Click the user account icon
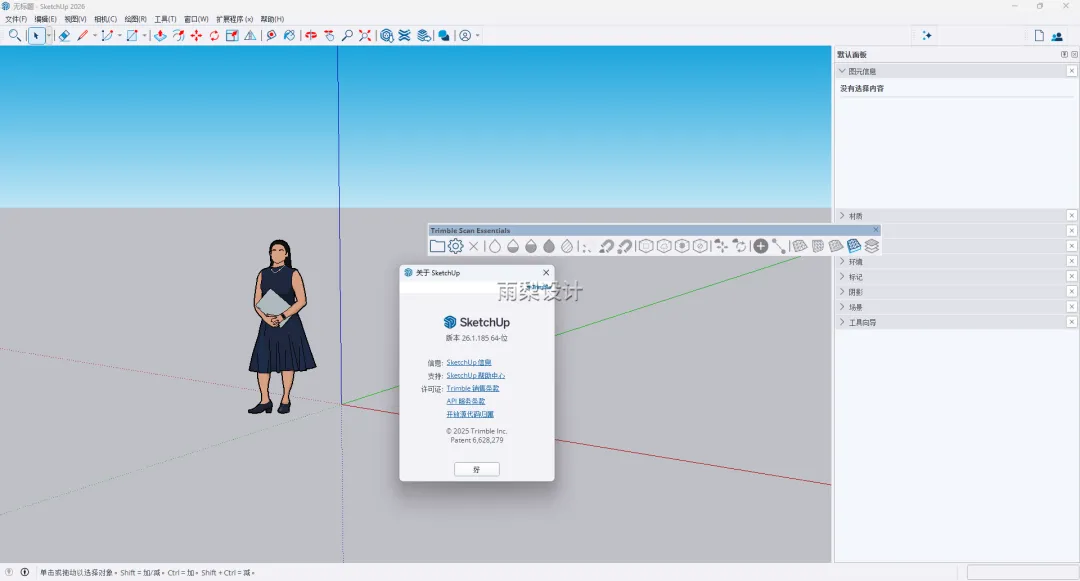Image resolution: width=1080 pixels, height=581 pixels. 466,35
